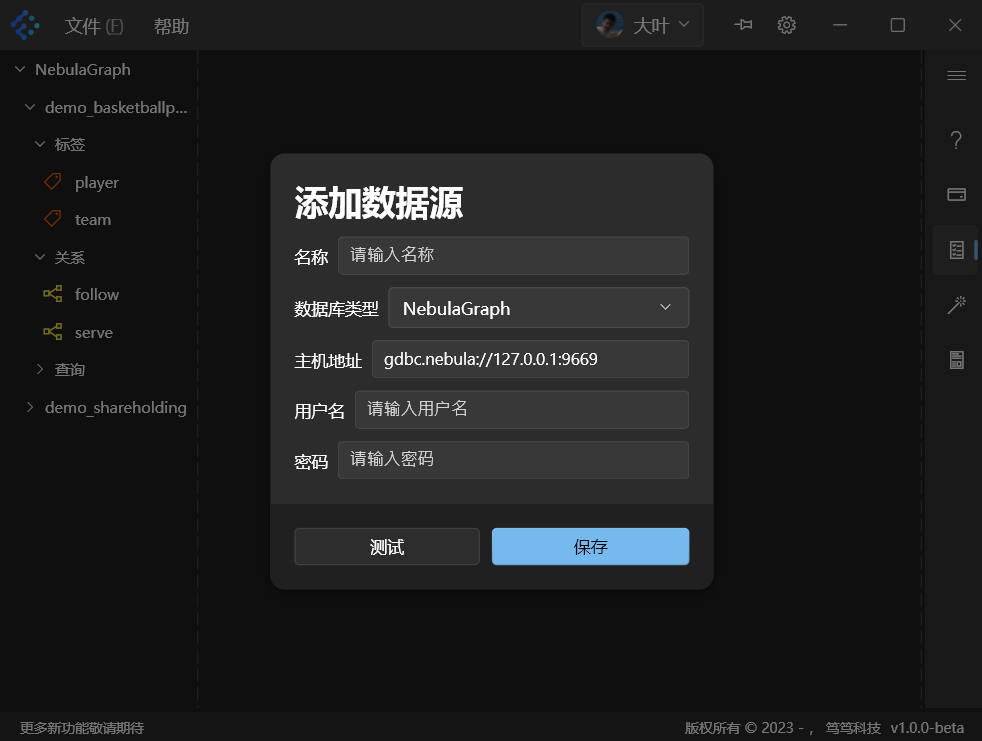This screenshot has height=741, width=982.
Task: Collapse the NebulaGraph root node
Action: 20,69
